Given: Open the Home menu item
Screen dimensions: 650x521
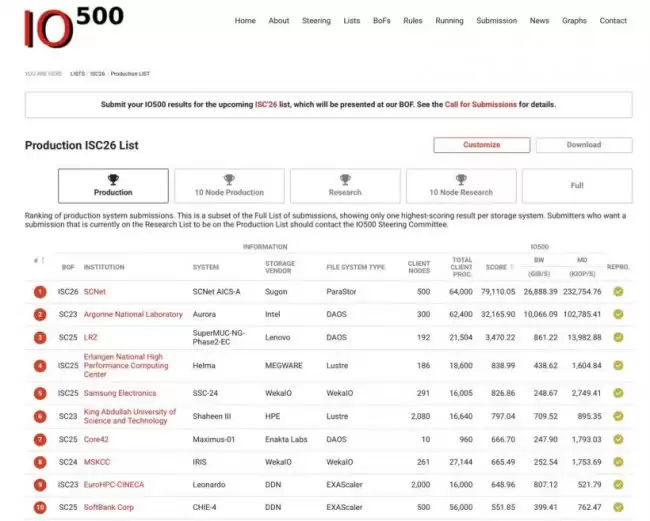Looking at the screenshot, I should [245, 21].
